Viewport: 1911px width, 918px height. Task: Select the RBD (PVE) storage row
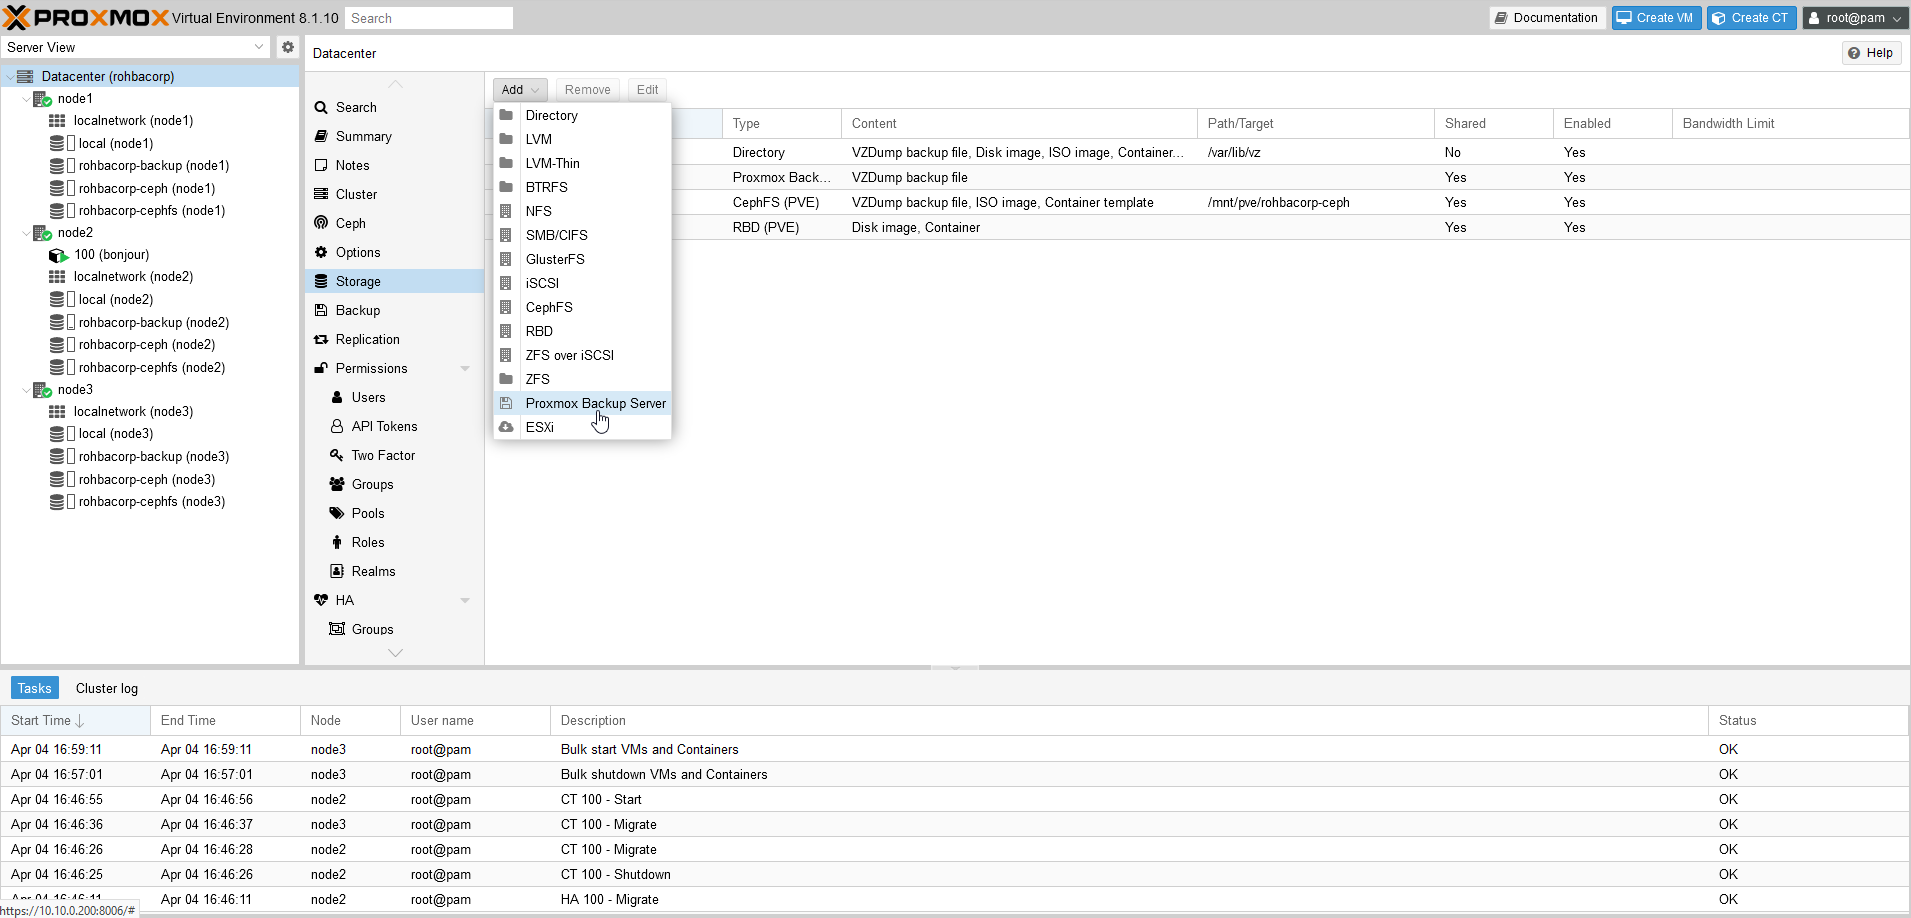tap(1197, 227)
